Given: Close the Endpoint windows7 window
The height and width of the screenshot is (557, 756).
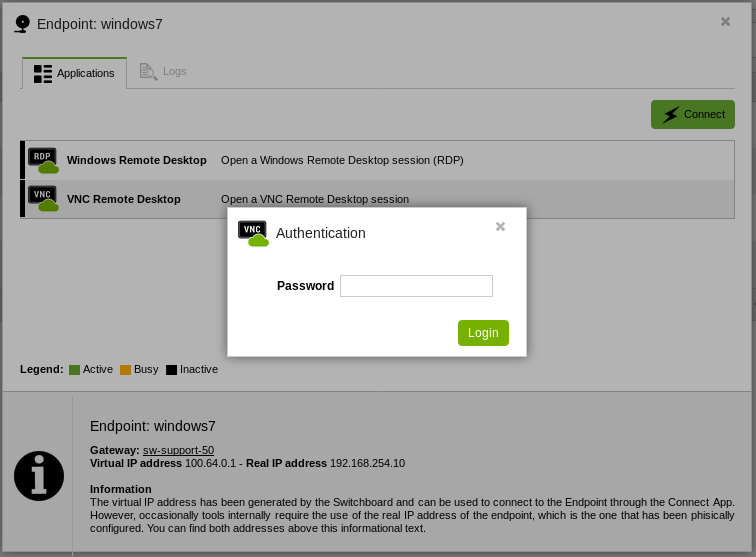Looking at the screenshot, I should [x=725, y=21].
